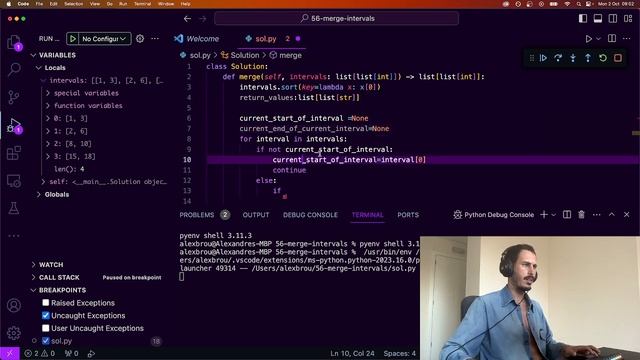The height and width of the screenshot is (360, 640).
Task: Start debugging with green play button
Action: tap(73, 39)
